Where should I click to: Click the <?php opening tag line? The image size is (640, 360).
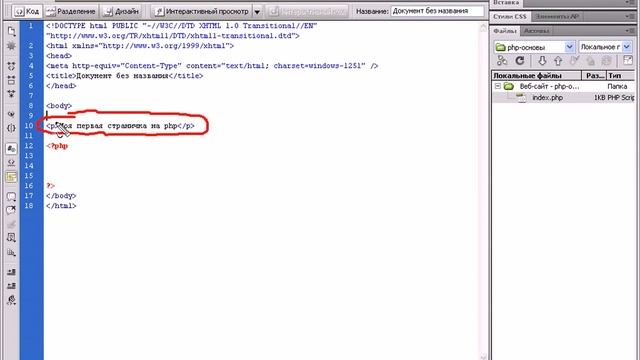(x=57, y=146)
